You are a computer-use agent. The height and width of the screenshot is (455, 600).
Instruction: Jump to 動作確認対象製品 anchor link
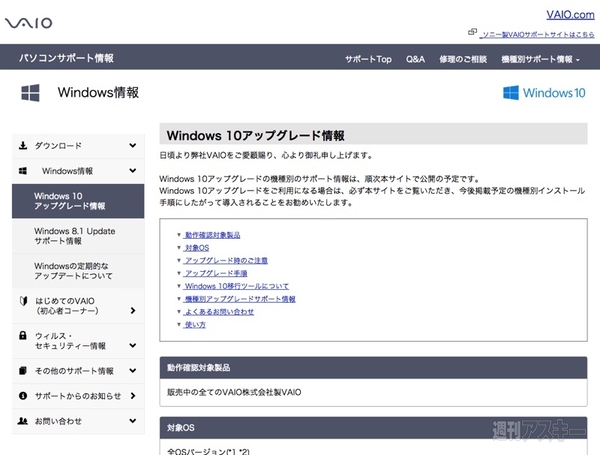tap(212, 235)
